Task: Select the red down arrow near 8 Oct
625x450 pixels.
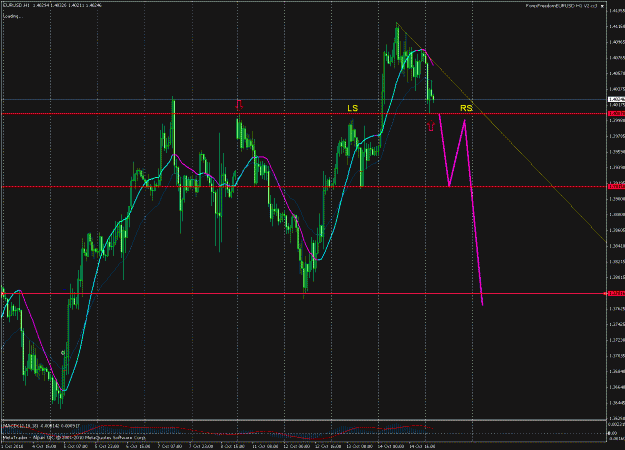Action: click(x=239, y=105)
